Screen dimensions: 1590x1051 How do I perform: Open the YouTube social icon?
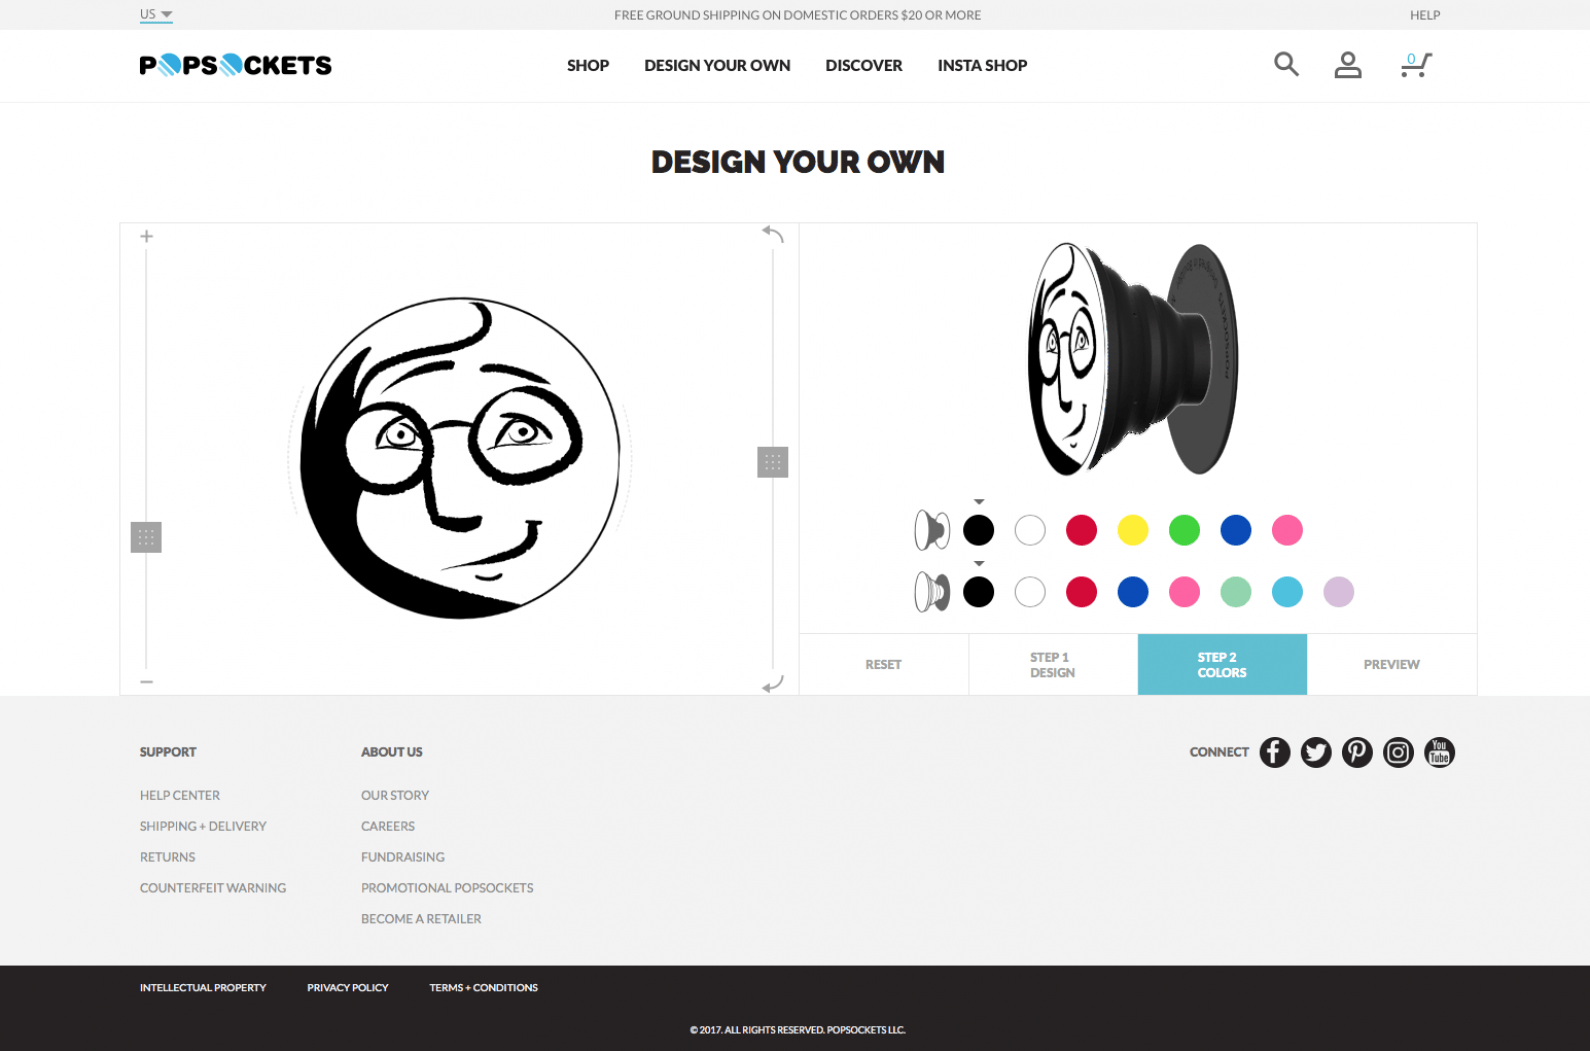1439,752
